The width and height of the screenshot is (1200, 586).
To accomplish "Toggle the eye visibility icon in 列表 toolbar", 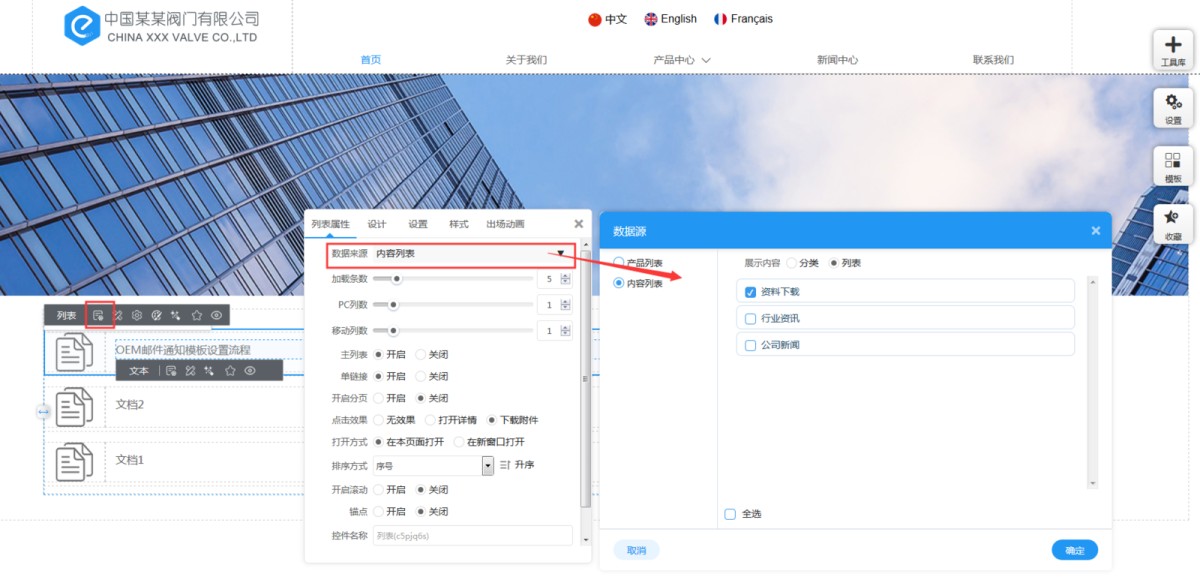I will [216, 315].
